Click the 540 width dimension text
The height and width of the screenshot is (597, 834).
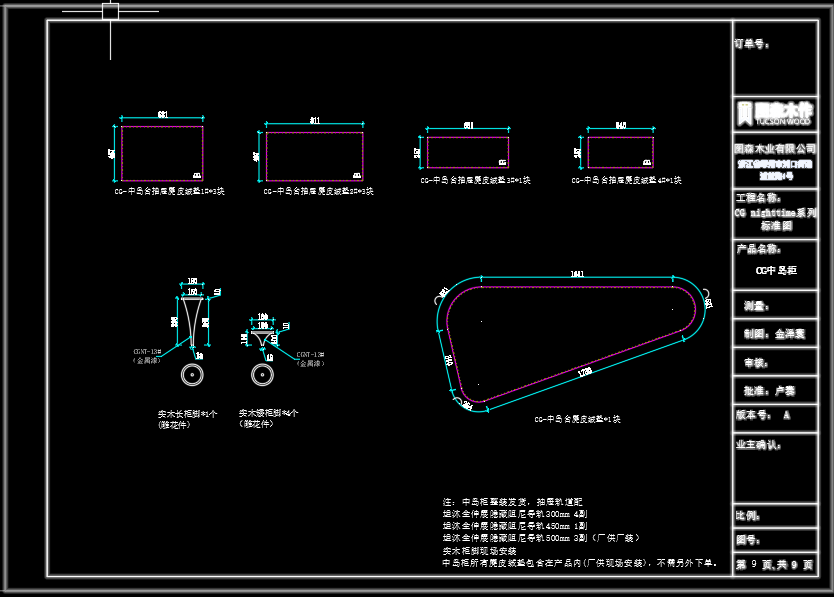coord(620,125)
